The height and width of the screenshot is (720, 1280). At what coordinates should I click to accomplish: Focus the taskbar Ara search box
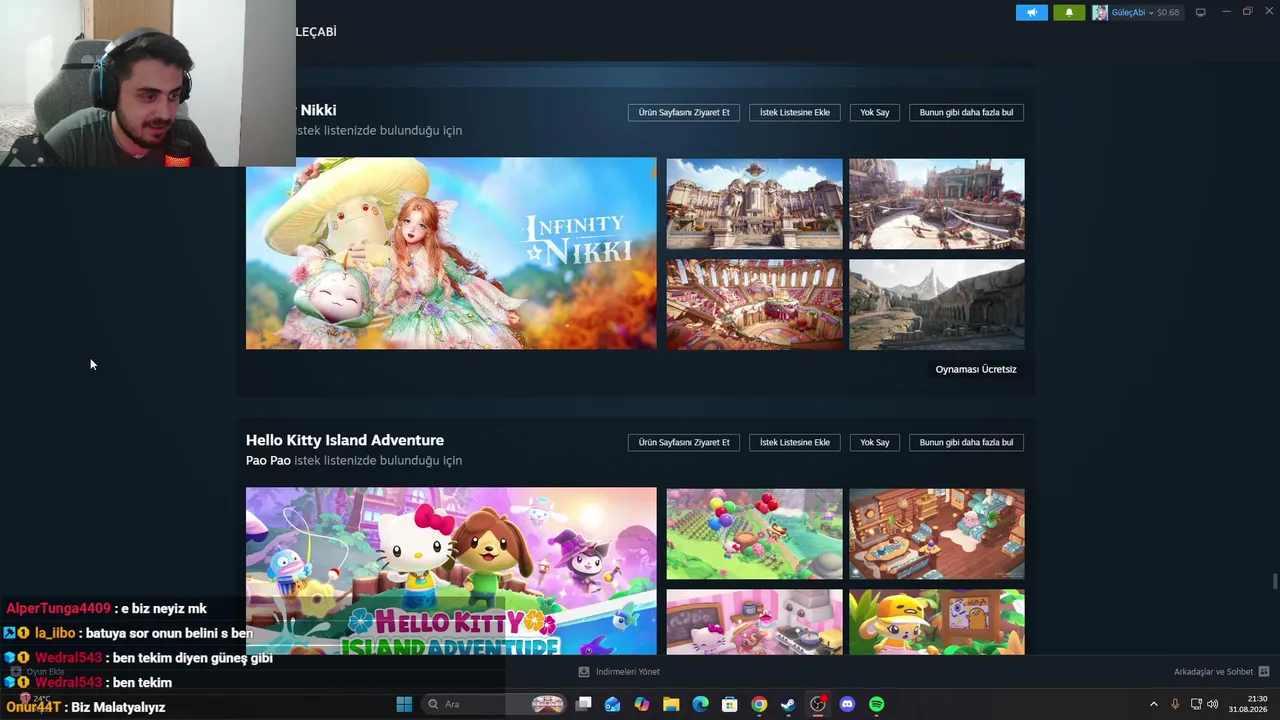click(x=496, y=704)
